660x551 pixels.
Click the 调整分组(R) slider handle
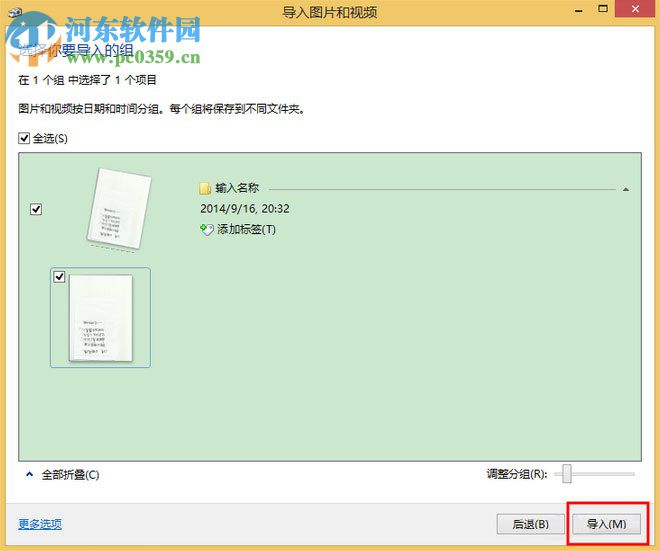(x=567, y=474)
